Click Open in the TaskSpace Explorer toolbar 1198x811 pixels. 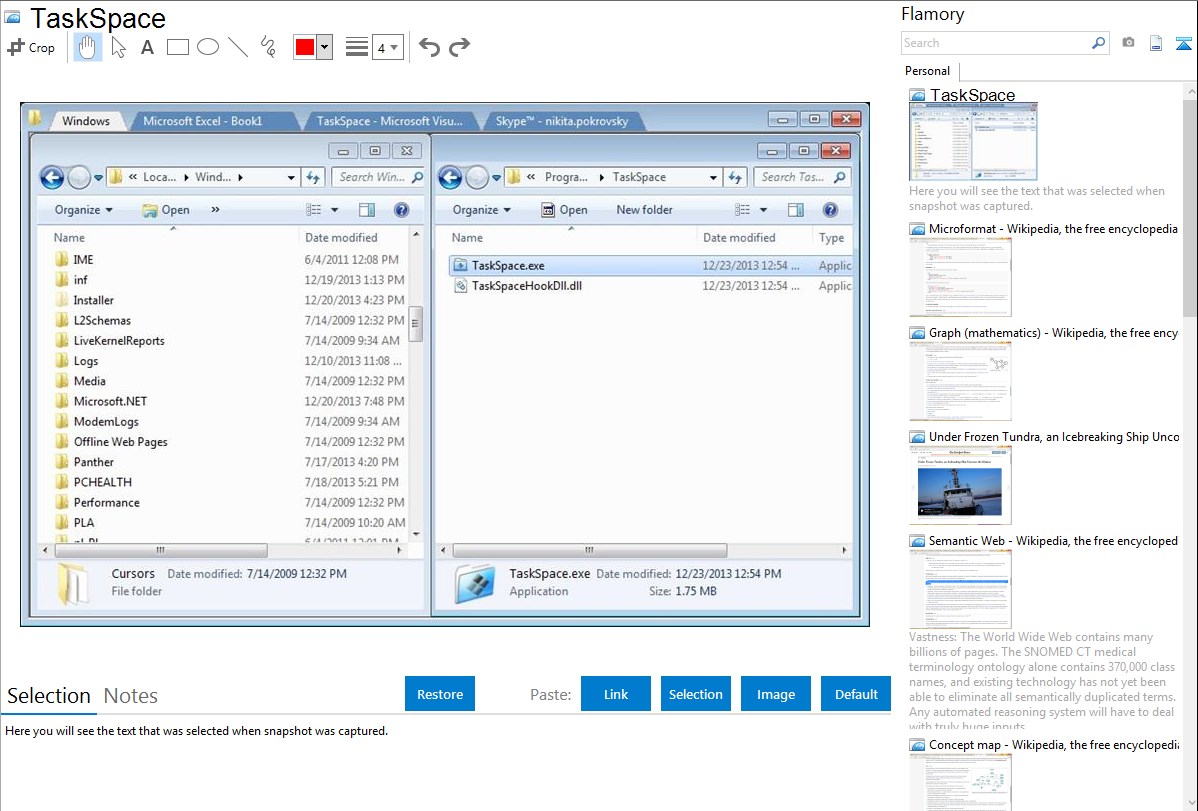click(x=564, y=209)
